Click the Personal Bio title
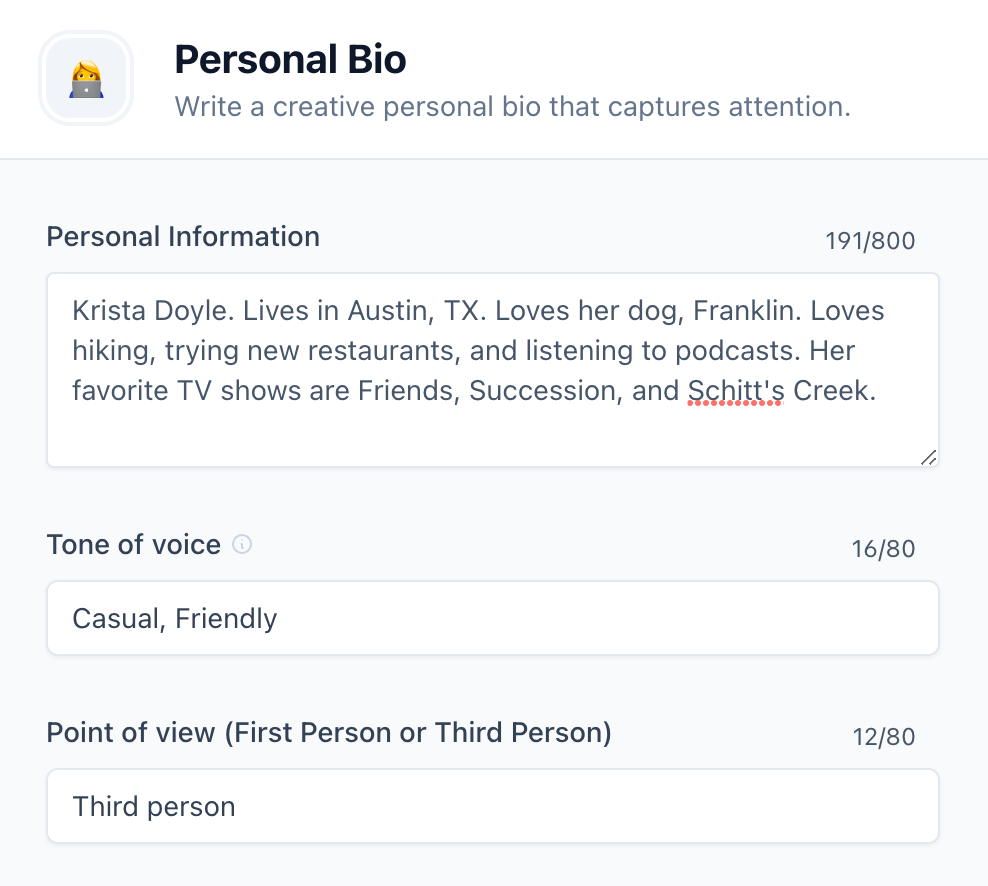This screenshot has width=988, height=886. 290,59
